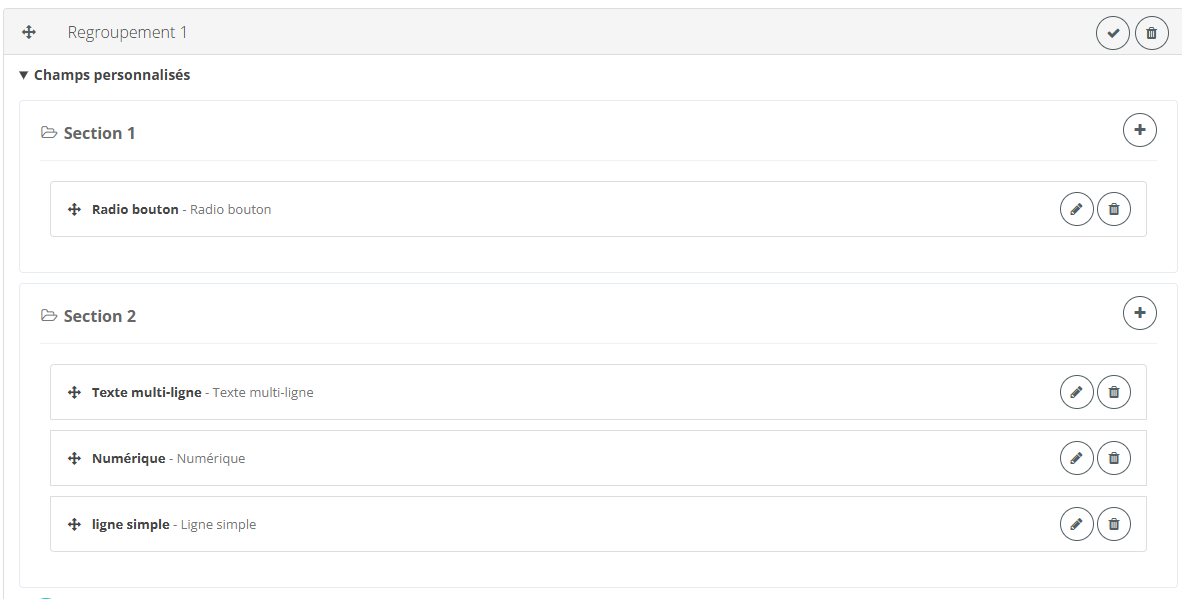Edit the Numérique field
Image resolution: width=1182 pixels, height=599 pixels.
(1076, 458)
